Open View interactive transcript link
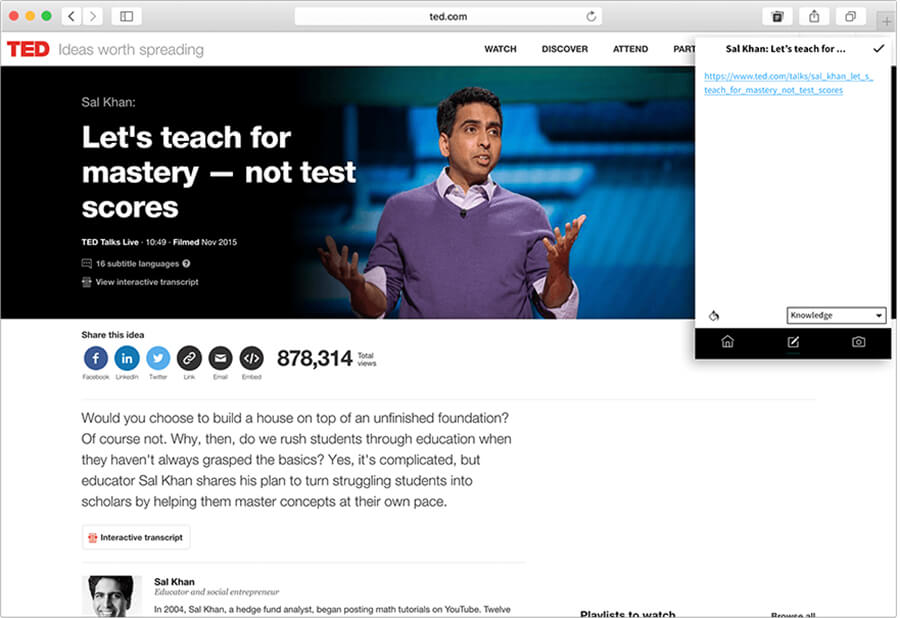 click(146, 282)
